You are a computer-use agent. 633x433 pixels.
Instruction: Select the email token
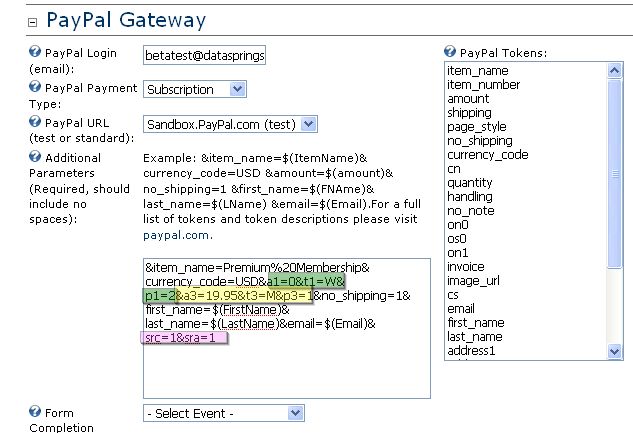[x=461, y=309]
